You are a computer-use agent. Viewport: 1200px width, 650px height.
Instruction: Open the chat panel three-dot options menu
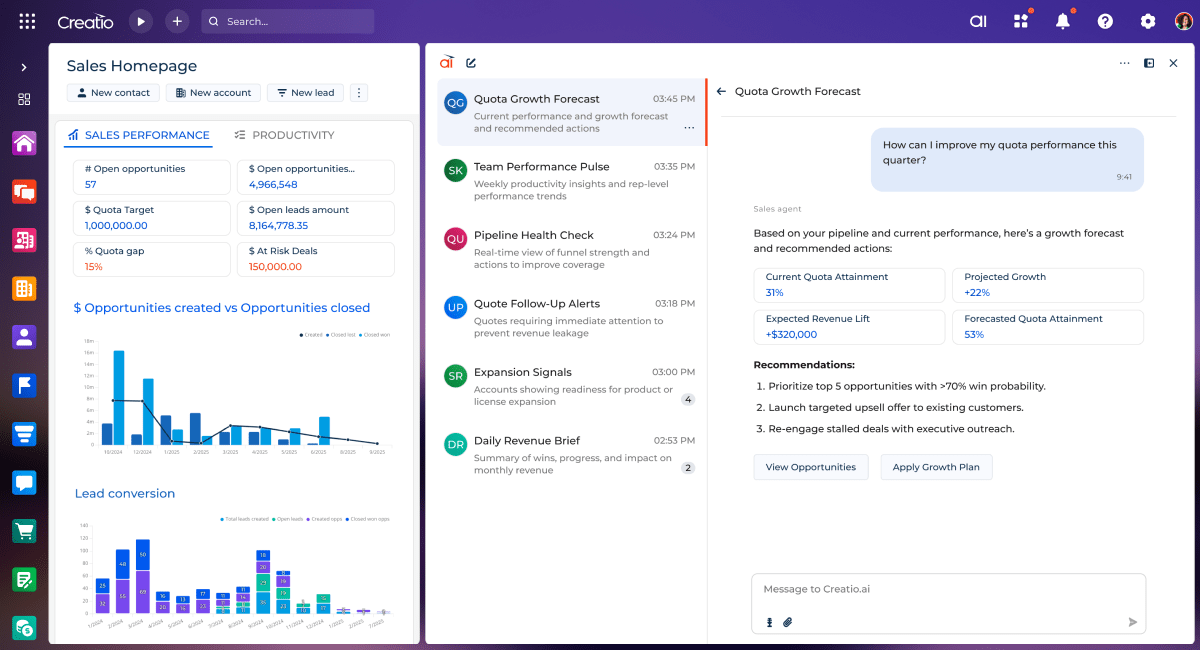tap(1124, 63)
